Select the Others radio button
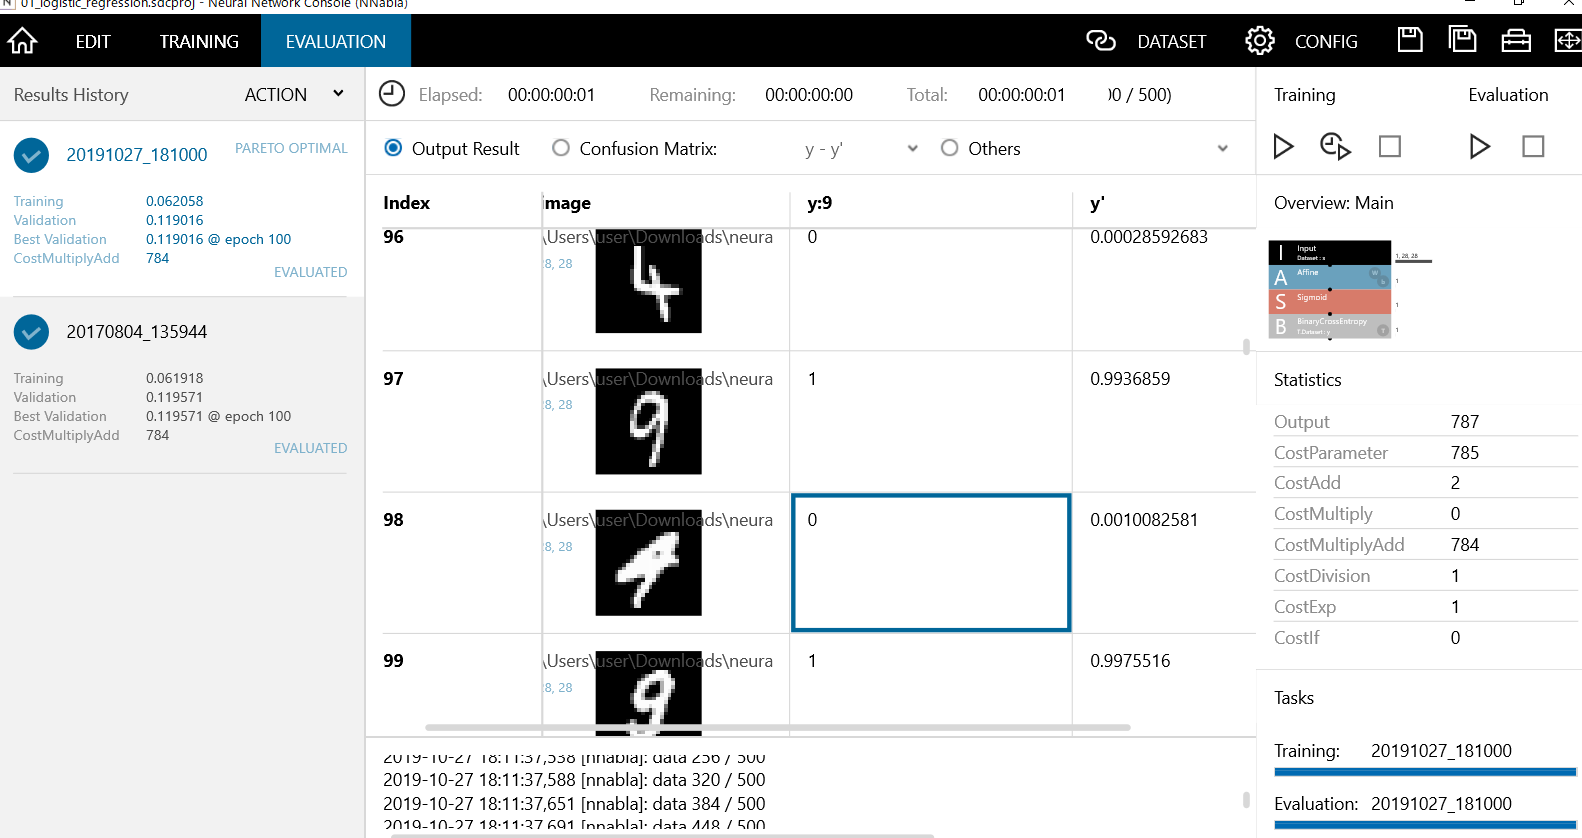1582x838 pixels. (x=949, y=148)
